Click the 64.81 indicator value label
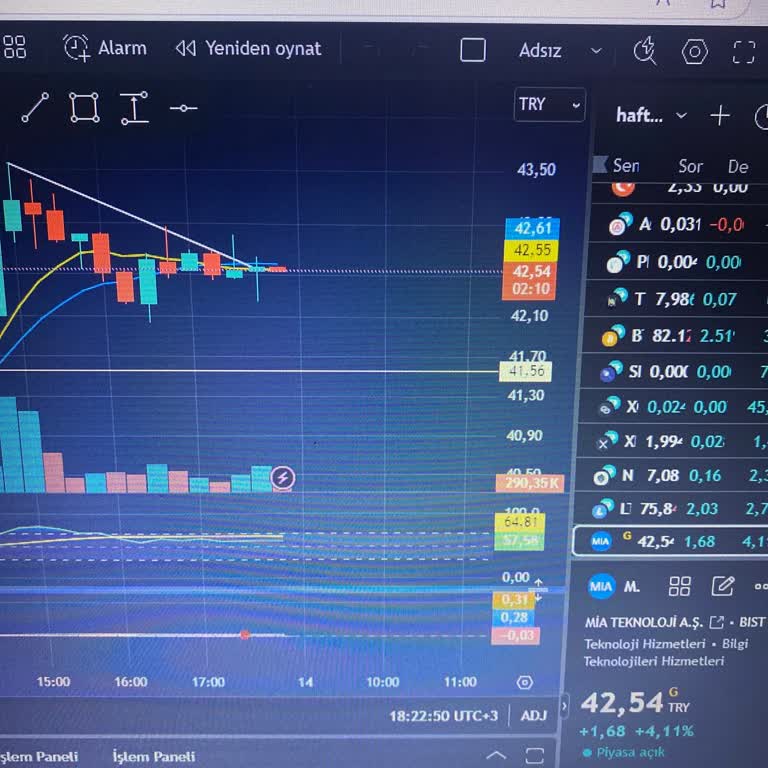This screenshot has height=768, width=768. pyautogui.click(x=520, y=522)
